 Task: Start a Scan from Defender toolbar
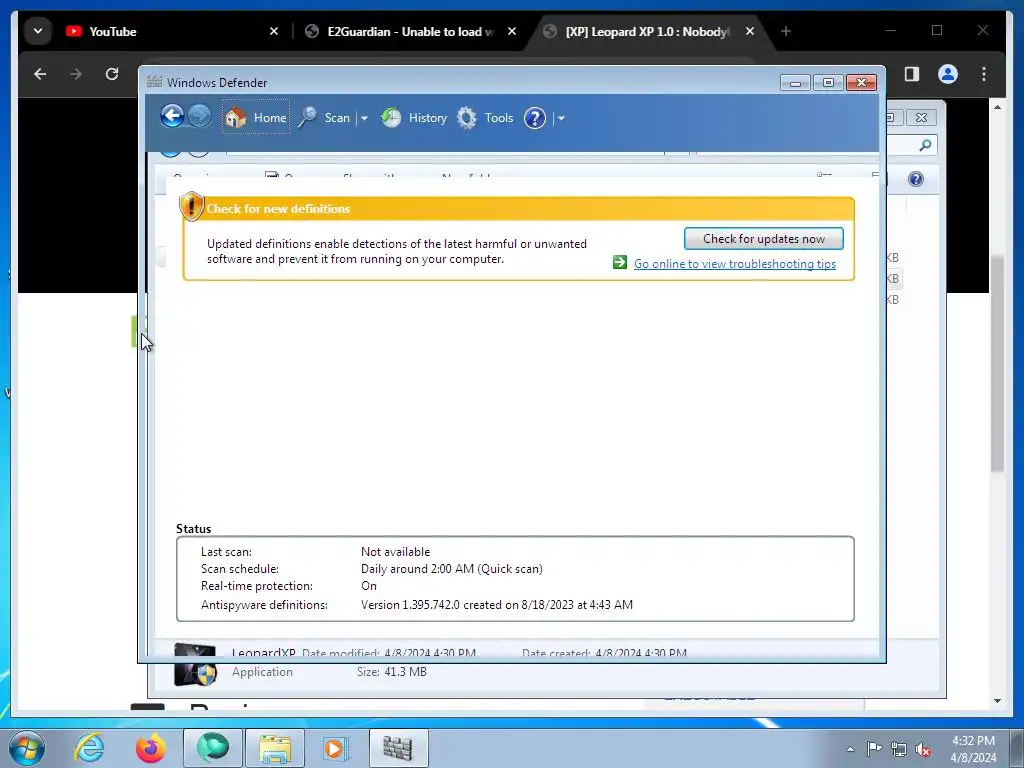(325, 118)
